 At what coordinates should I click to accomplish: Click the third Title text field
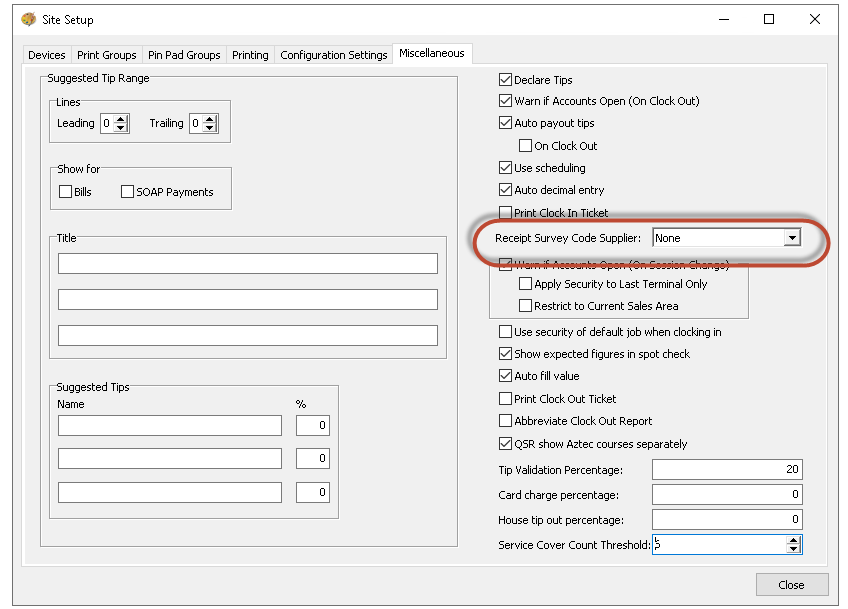coord(248,335)
